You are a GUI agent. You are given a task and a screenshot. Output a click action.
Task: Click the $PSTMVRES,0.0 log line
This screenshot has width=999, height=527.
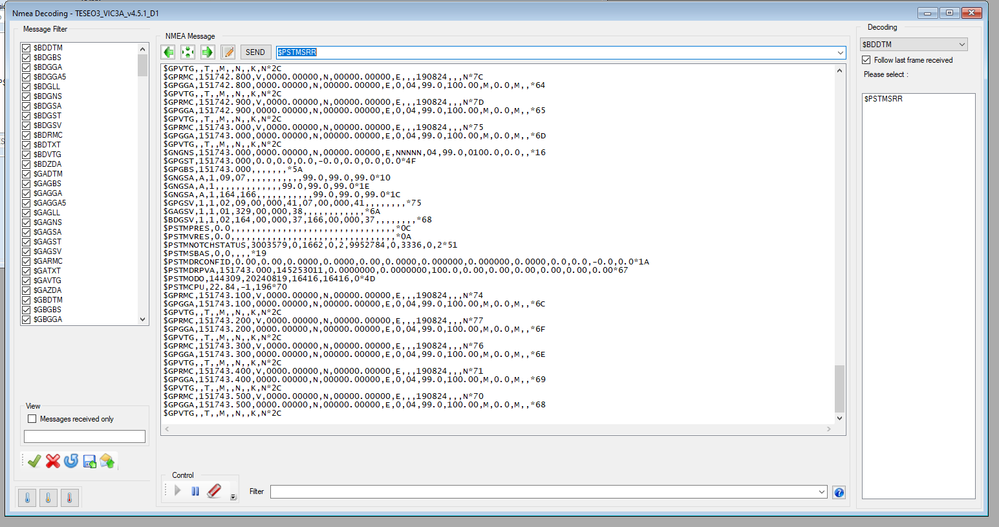click(x=287, y=236)
